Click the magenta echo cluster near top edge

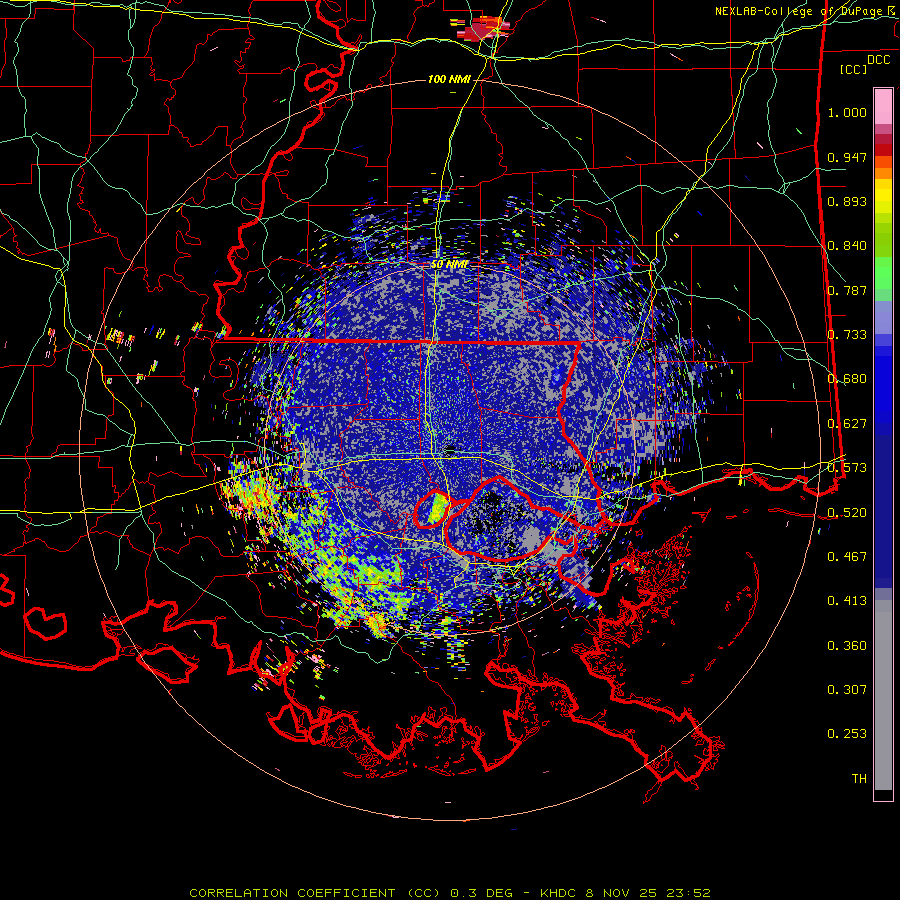point(482,28)
